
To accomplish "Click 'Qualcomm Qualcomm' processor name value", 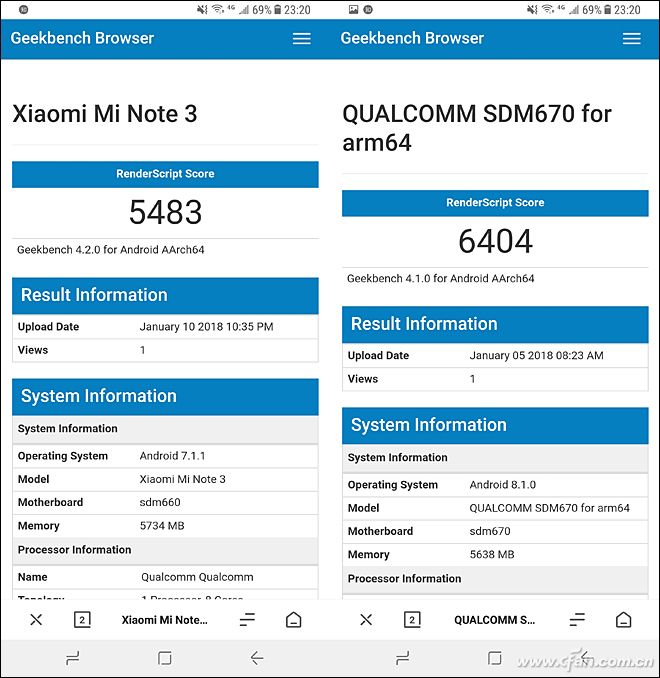I will [197, 577].
